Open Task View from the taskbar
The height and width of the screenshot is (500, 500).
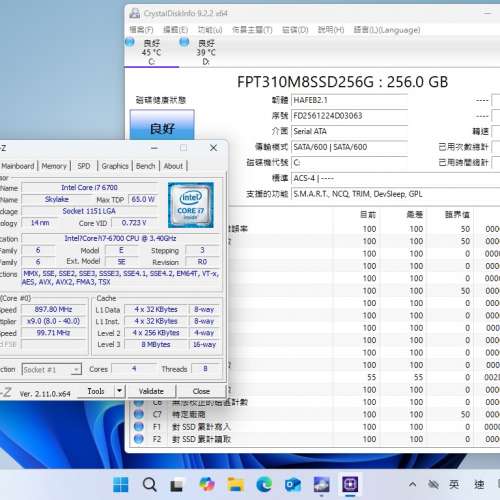coord(177,485)
